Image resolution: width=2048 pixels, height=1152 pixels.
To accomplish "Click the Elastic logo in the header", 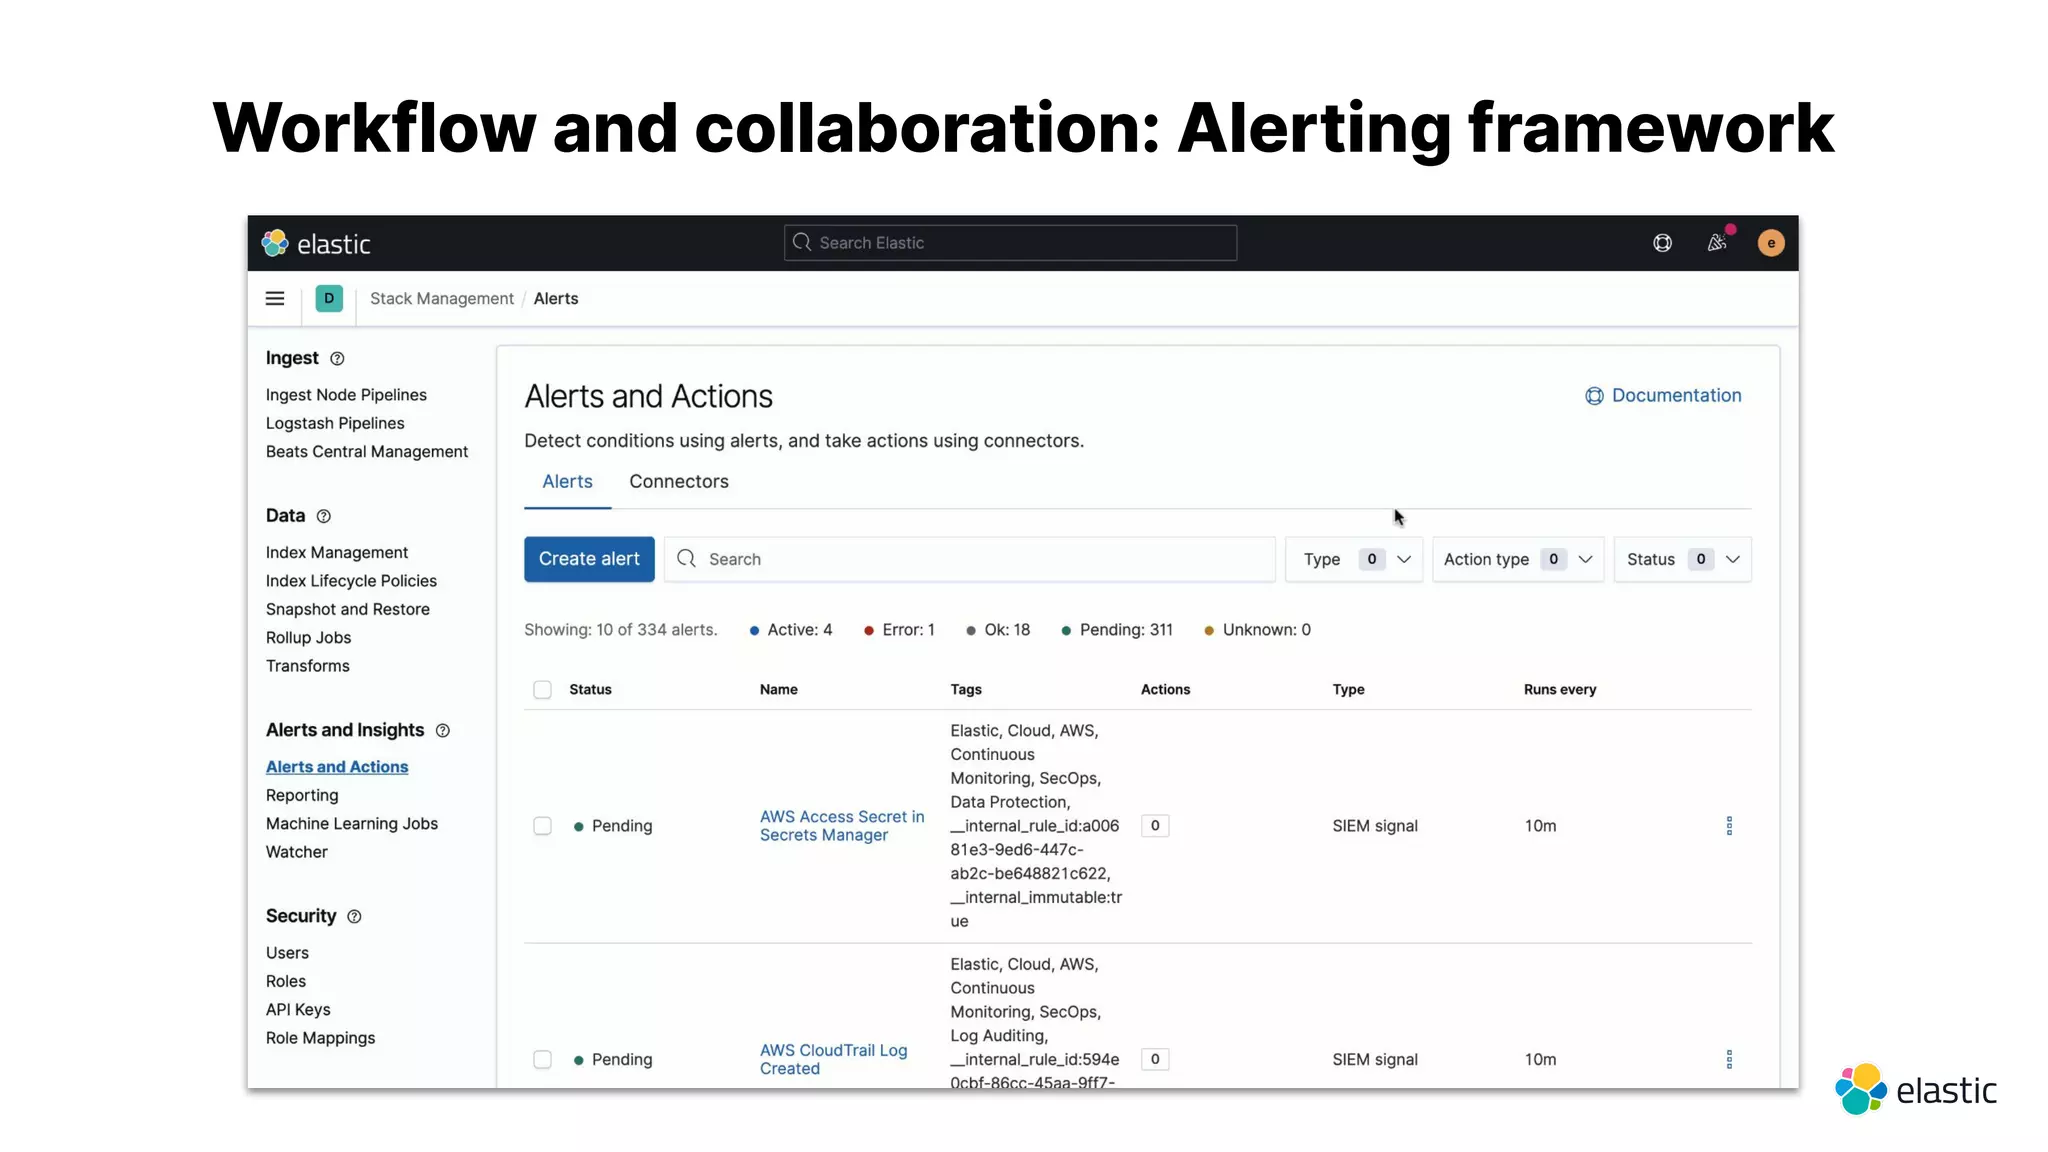I will click(316, 243).
